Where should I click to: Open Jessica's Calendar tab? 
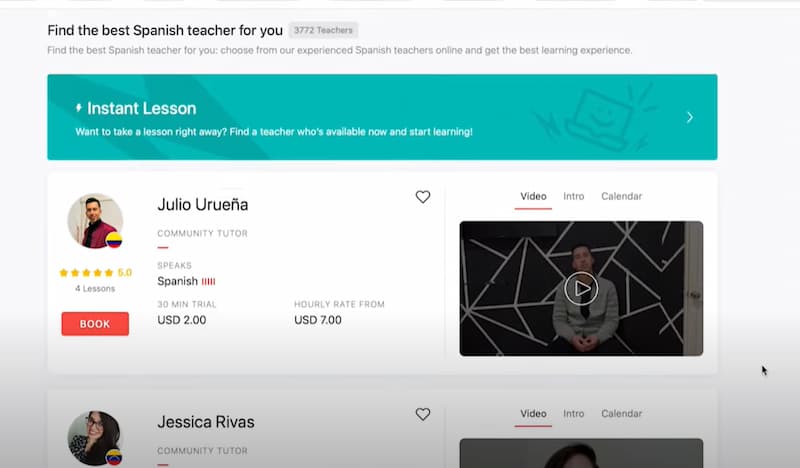(621, 414)
